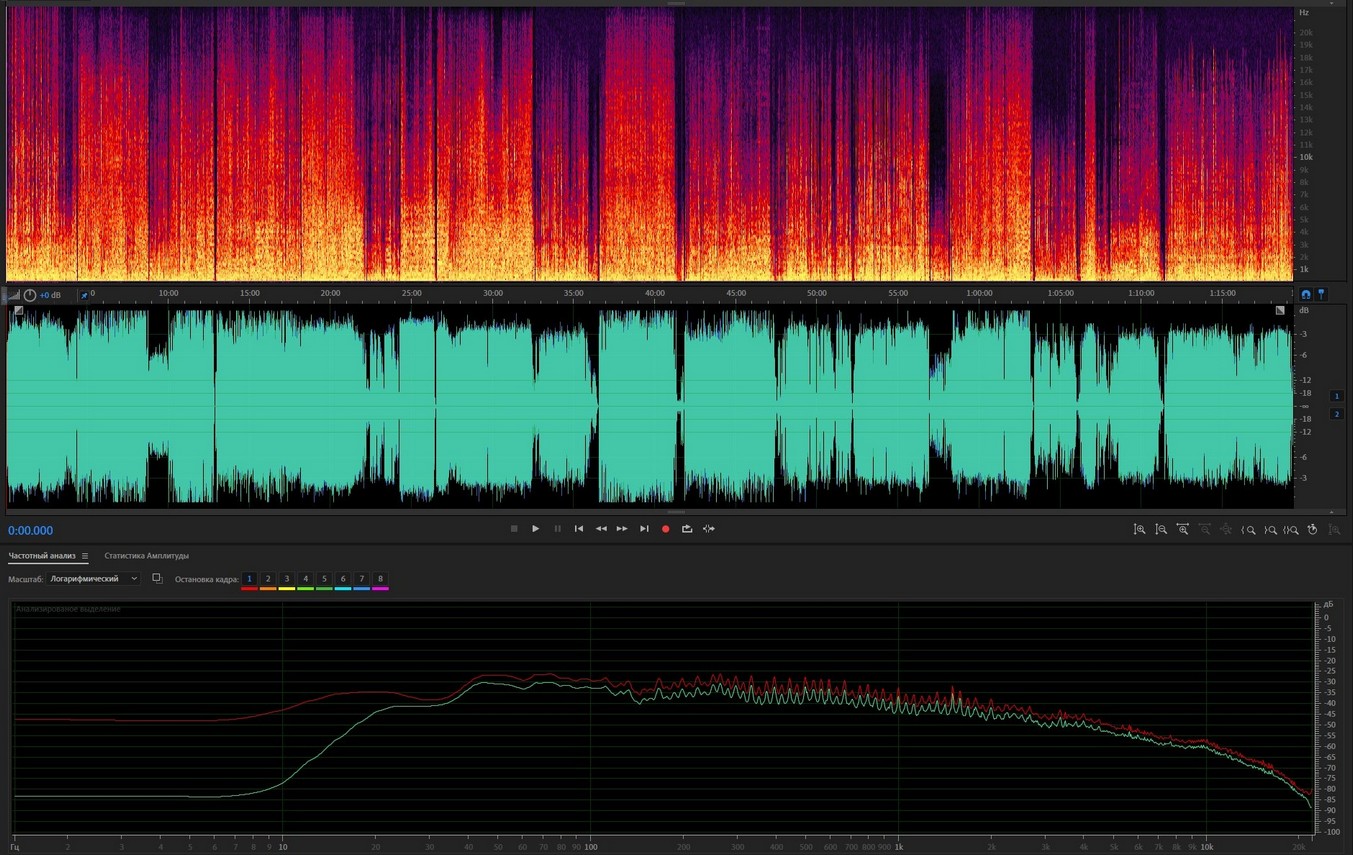Switch to Статистика Амплитуды tab
1353x855 pixels.
click(146, 556)
